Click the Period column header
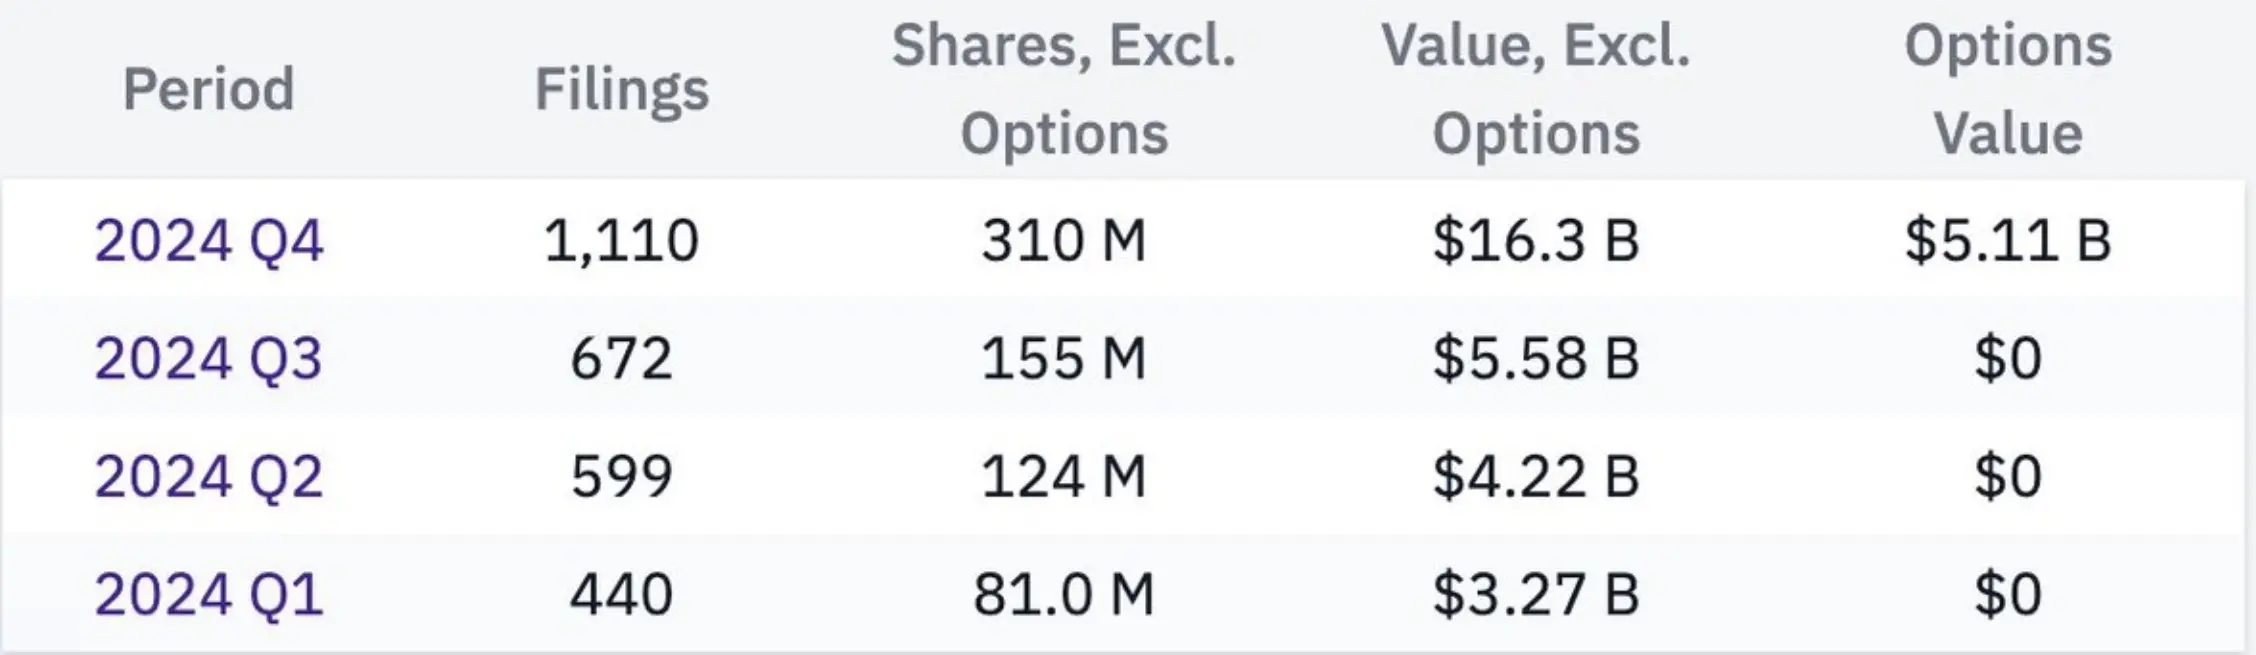The image size is (2256, 655). point(209,89)
